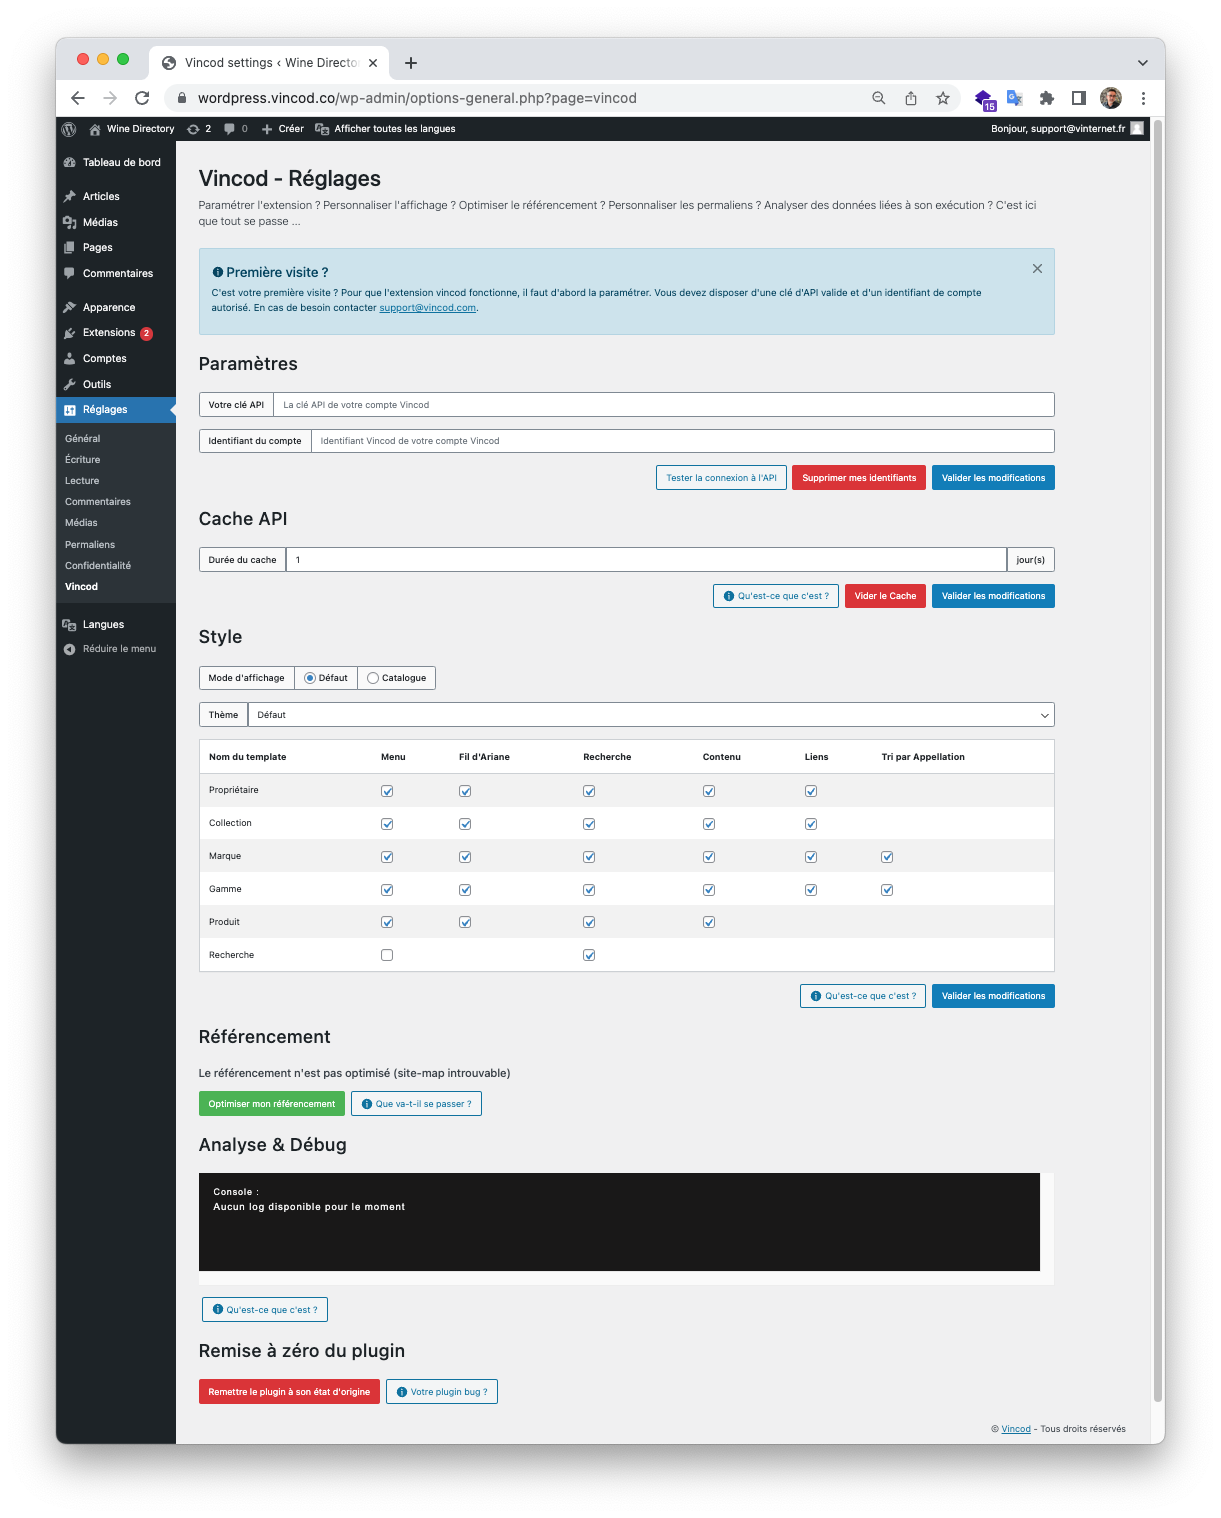Select the Catalogue display mode radio

coord(373,678)
